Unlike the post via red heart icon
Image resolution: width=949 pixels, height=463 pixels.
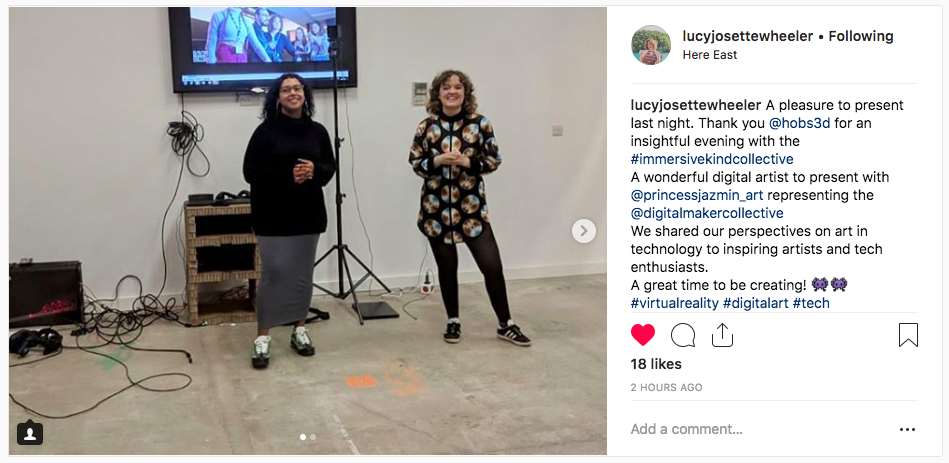point(643,335)
